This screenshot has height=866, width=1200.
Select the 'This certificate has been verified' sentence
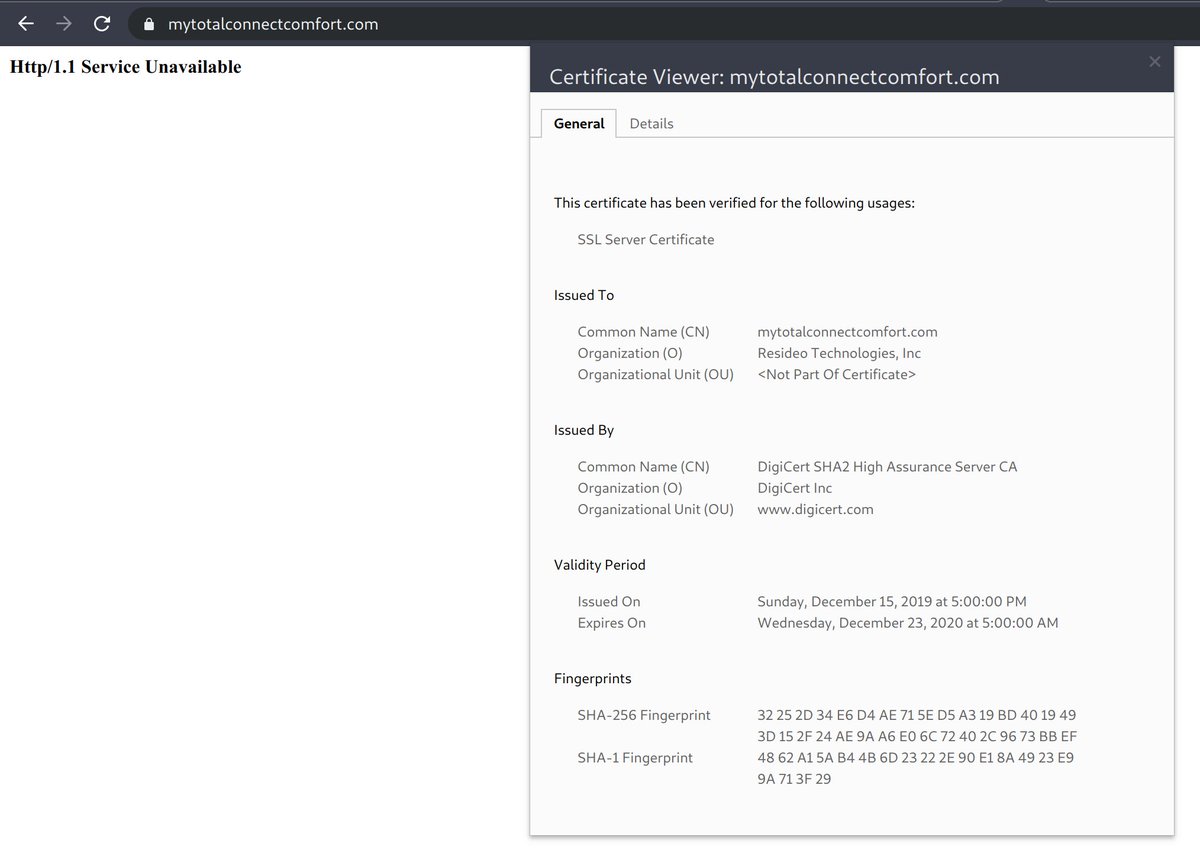click(734, 203)
